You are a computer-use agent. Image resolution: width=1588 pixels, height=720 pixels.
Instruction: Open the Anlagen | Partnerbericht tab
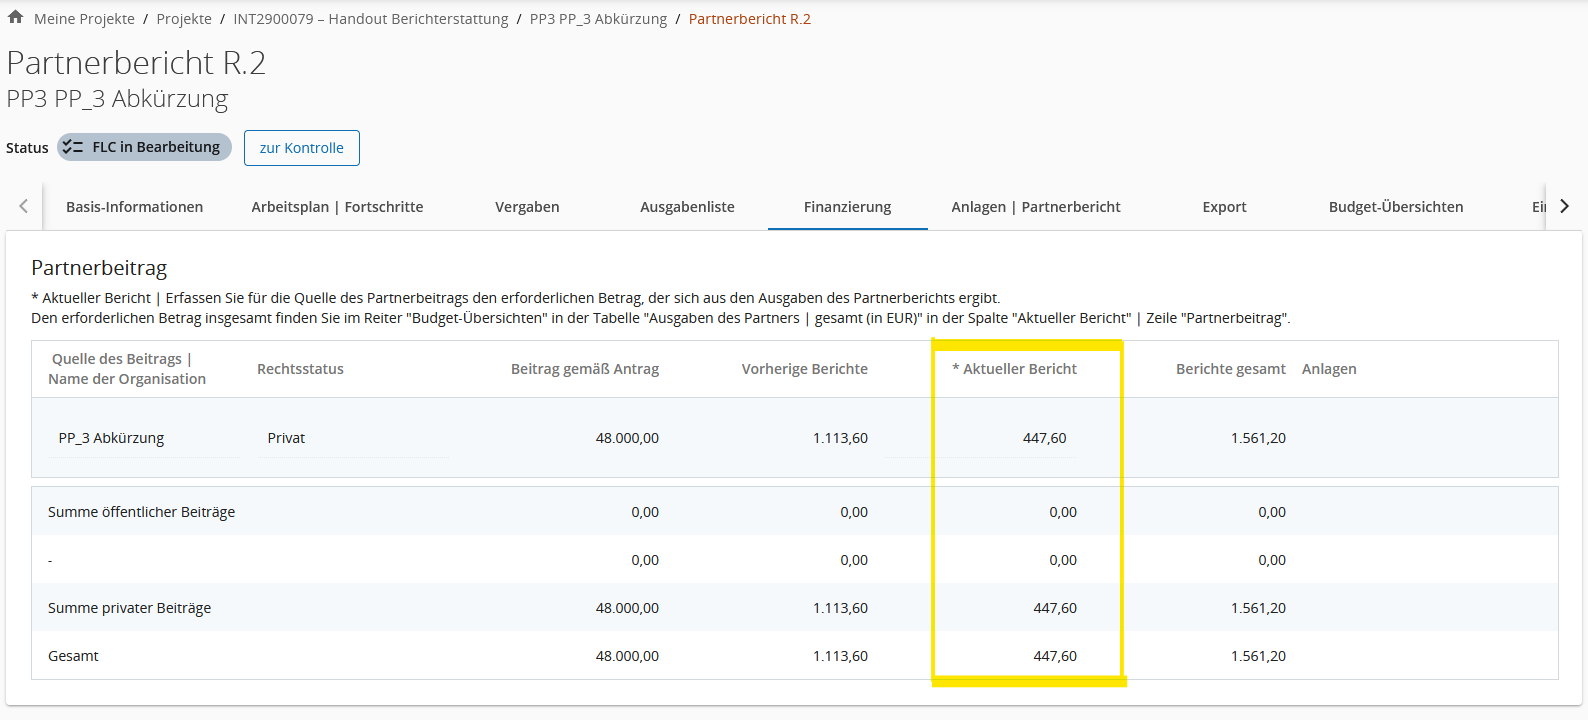click(1035, 207)
